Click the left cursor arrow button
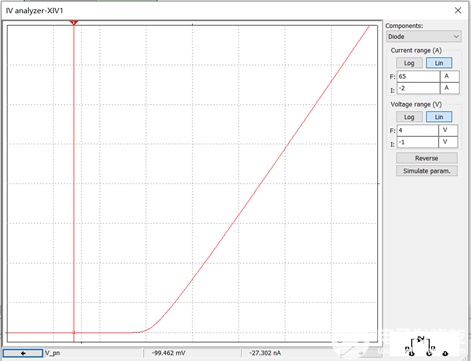Viewport: 471px width, 361px height. [x=23, y=353]
